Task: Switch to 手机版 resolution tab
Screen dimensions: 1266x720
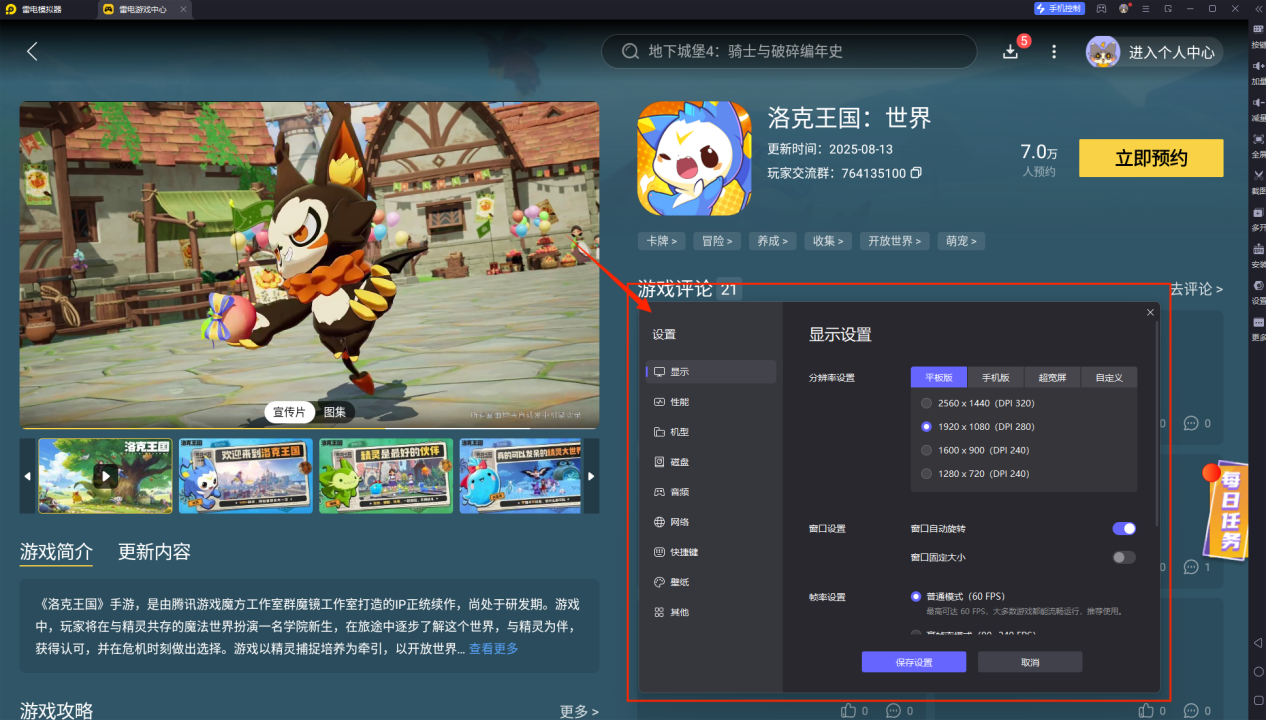Action: click(995, 378)
